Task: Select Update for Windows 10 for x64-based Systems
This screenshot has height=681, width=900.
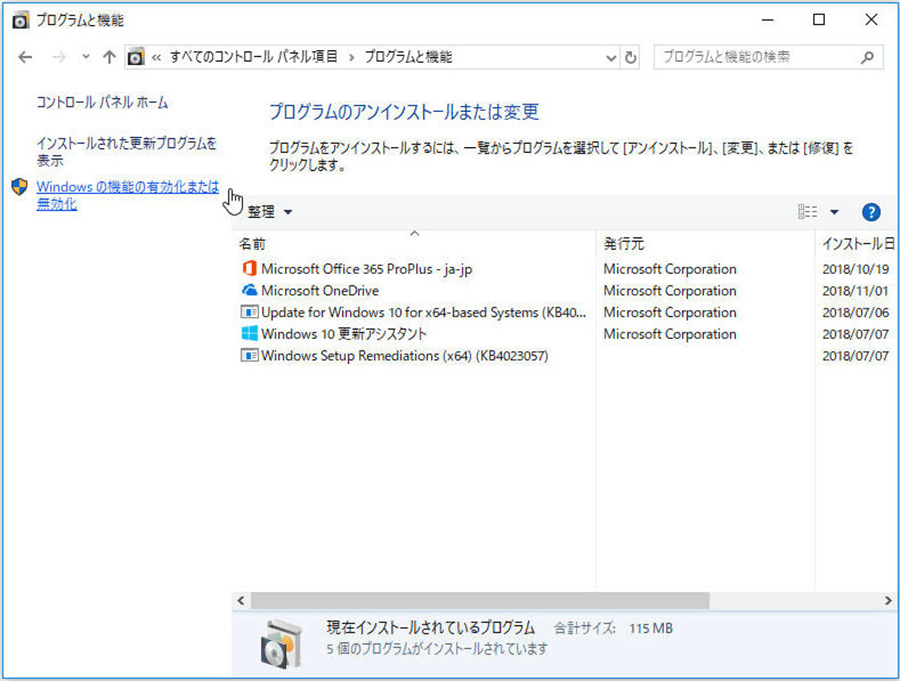Action: (x=424, y=312)
